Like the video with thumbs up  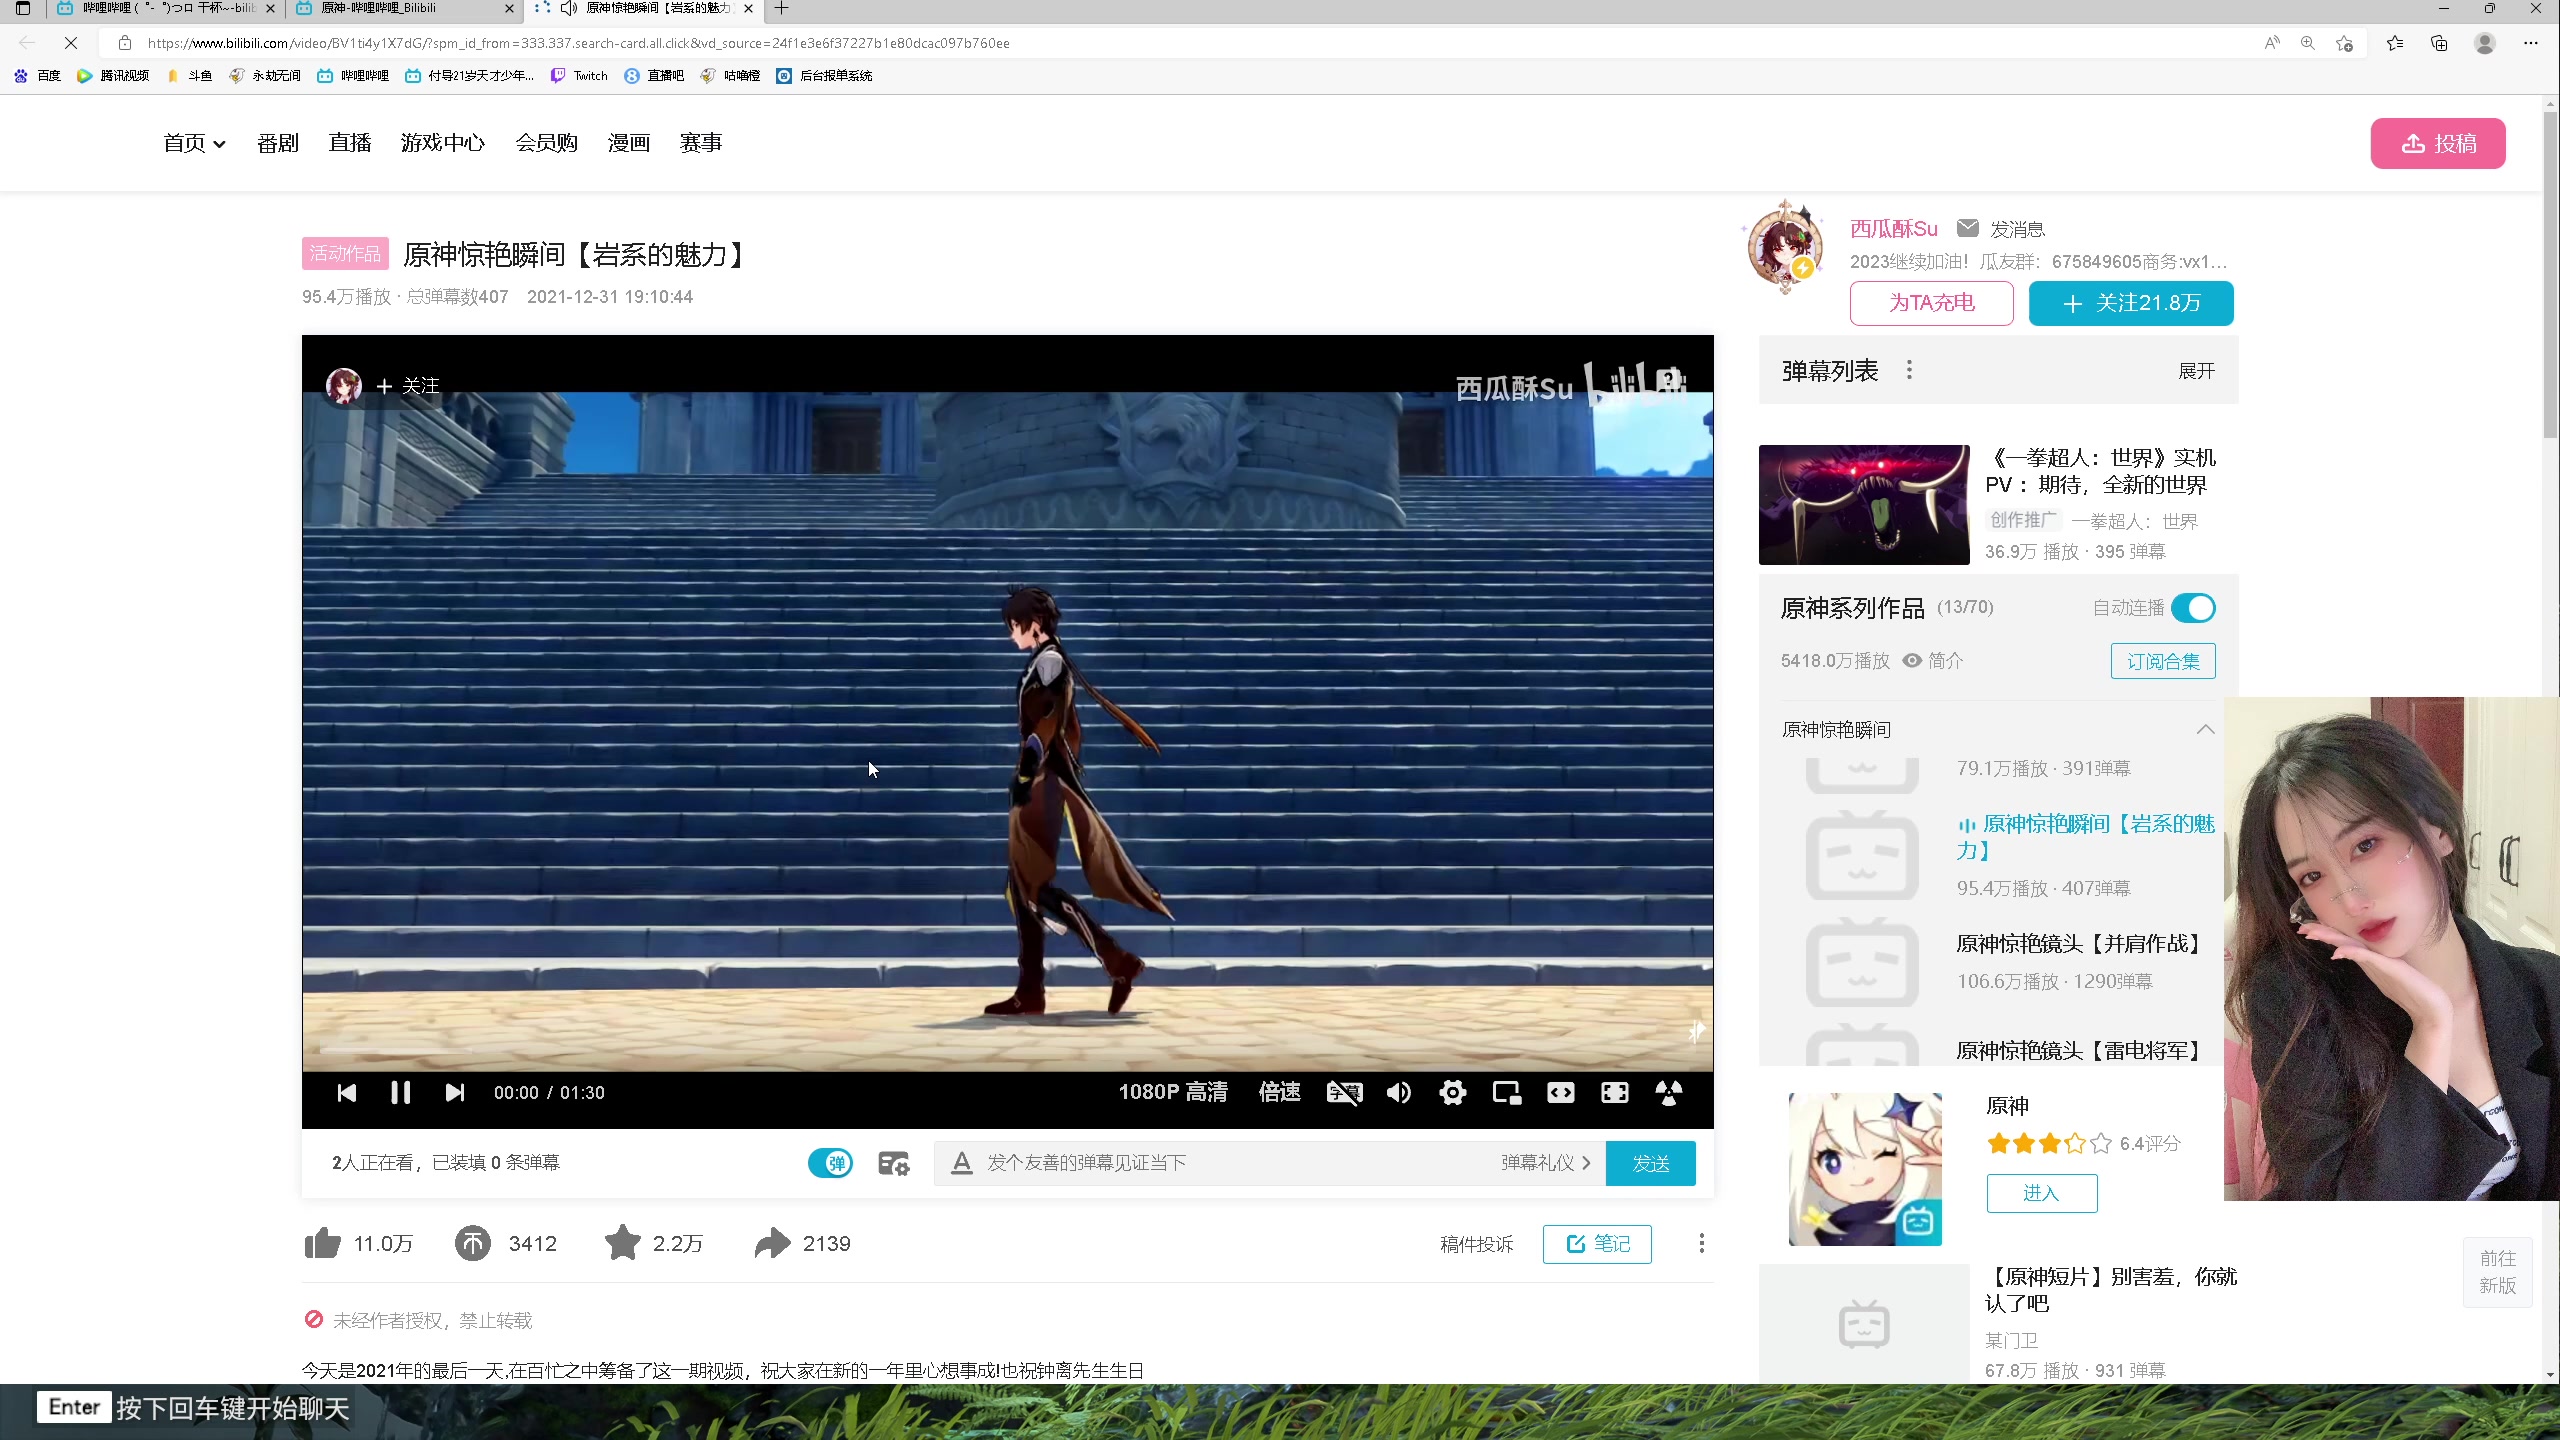pyautogui.click(x=323, y=1243)
